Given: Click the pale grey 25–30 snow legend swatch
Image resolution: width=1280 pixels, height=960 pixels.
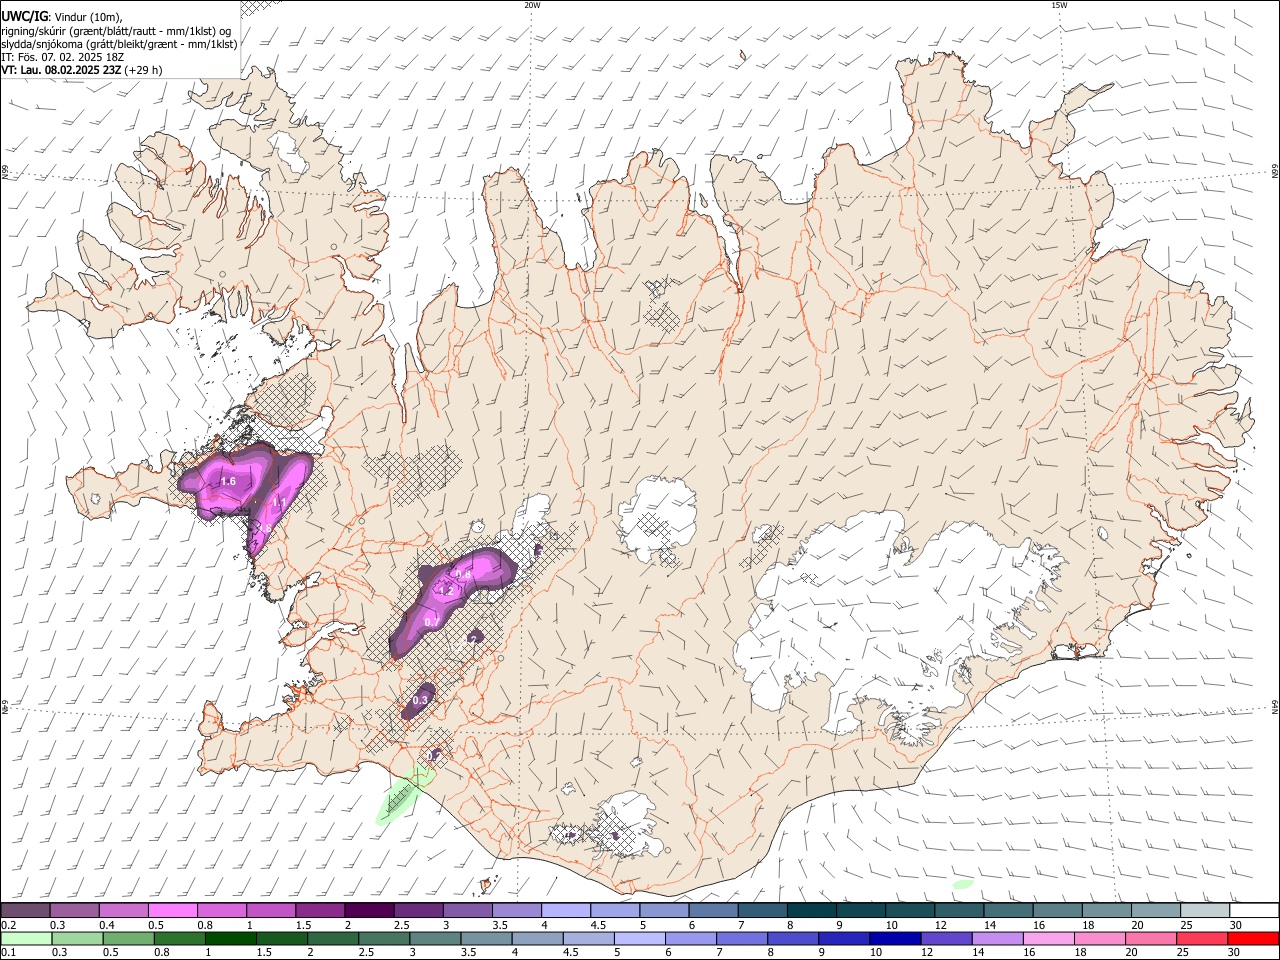Looking at the screenshot, I should point(1205,911).
